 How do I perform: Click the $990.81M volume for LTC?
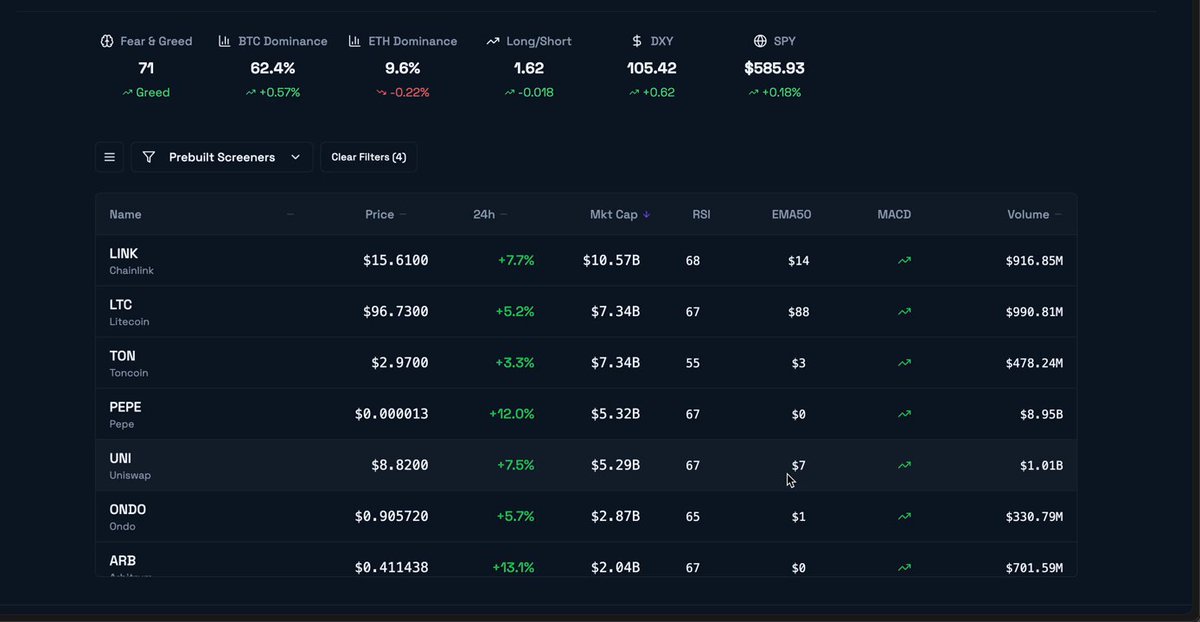click(1034, 312)
